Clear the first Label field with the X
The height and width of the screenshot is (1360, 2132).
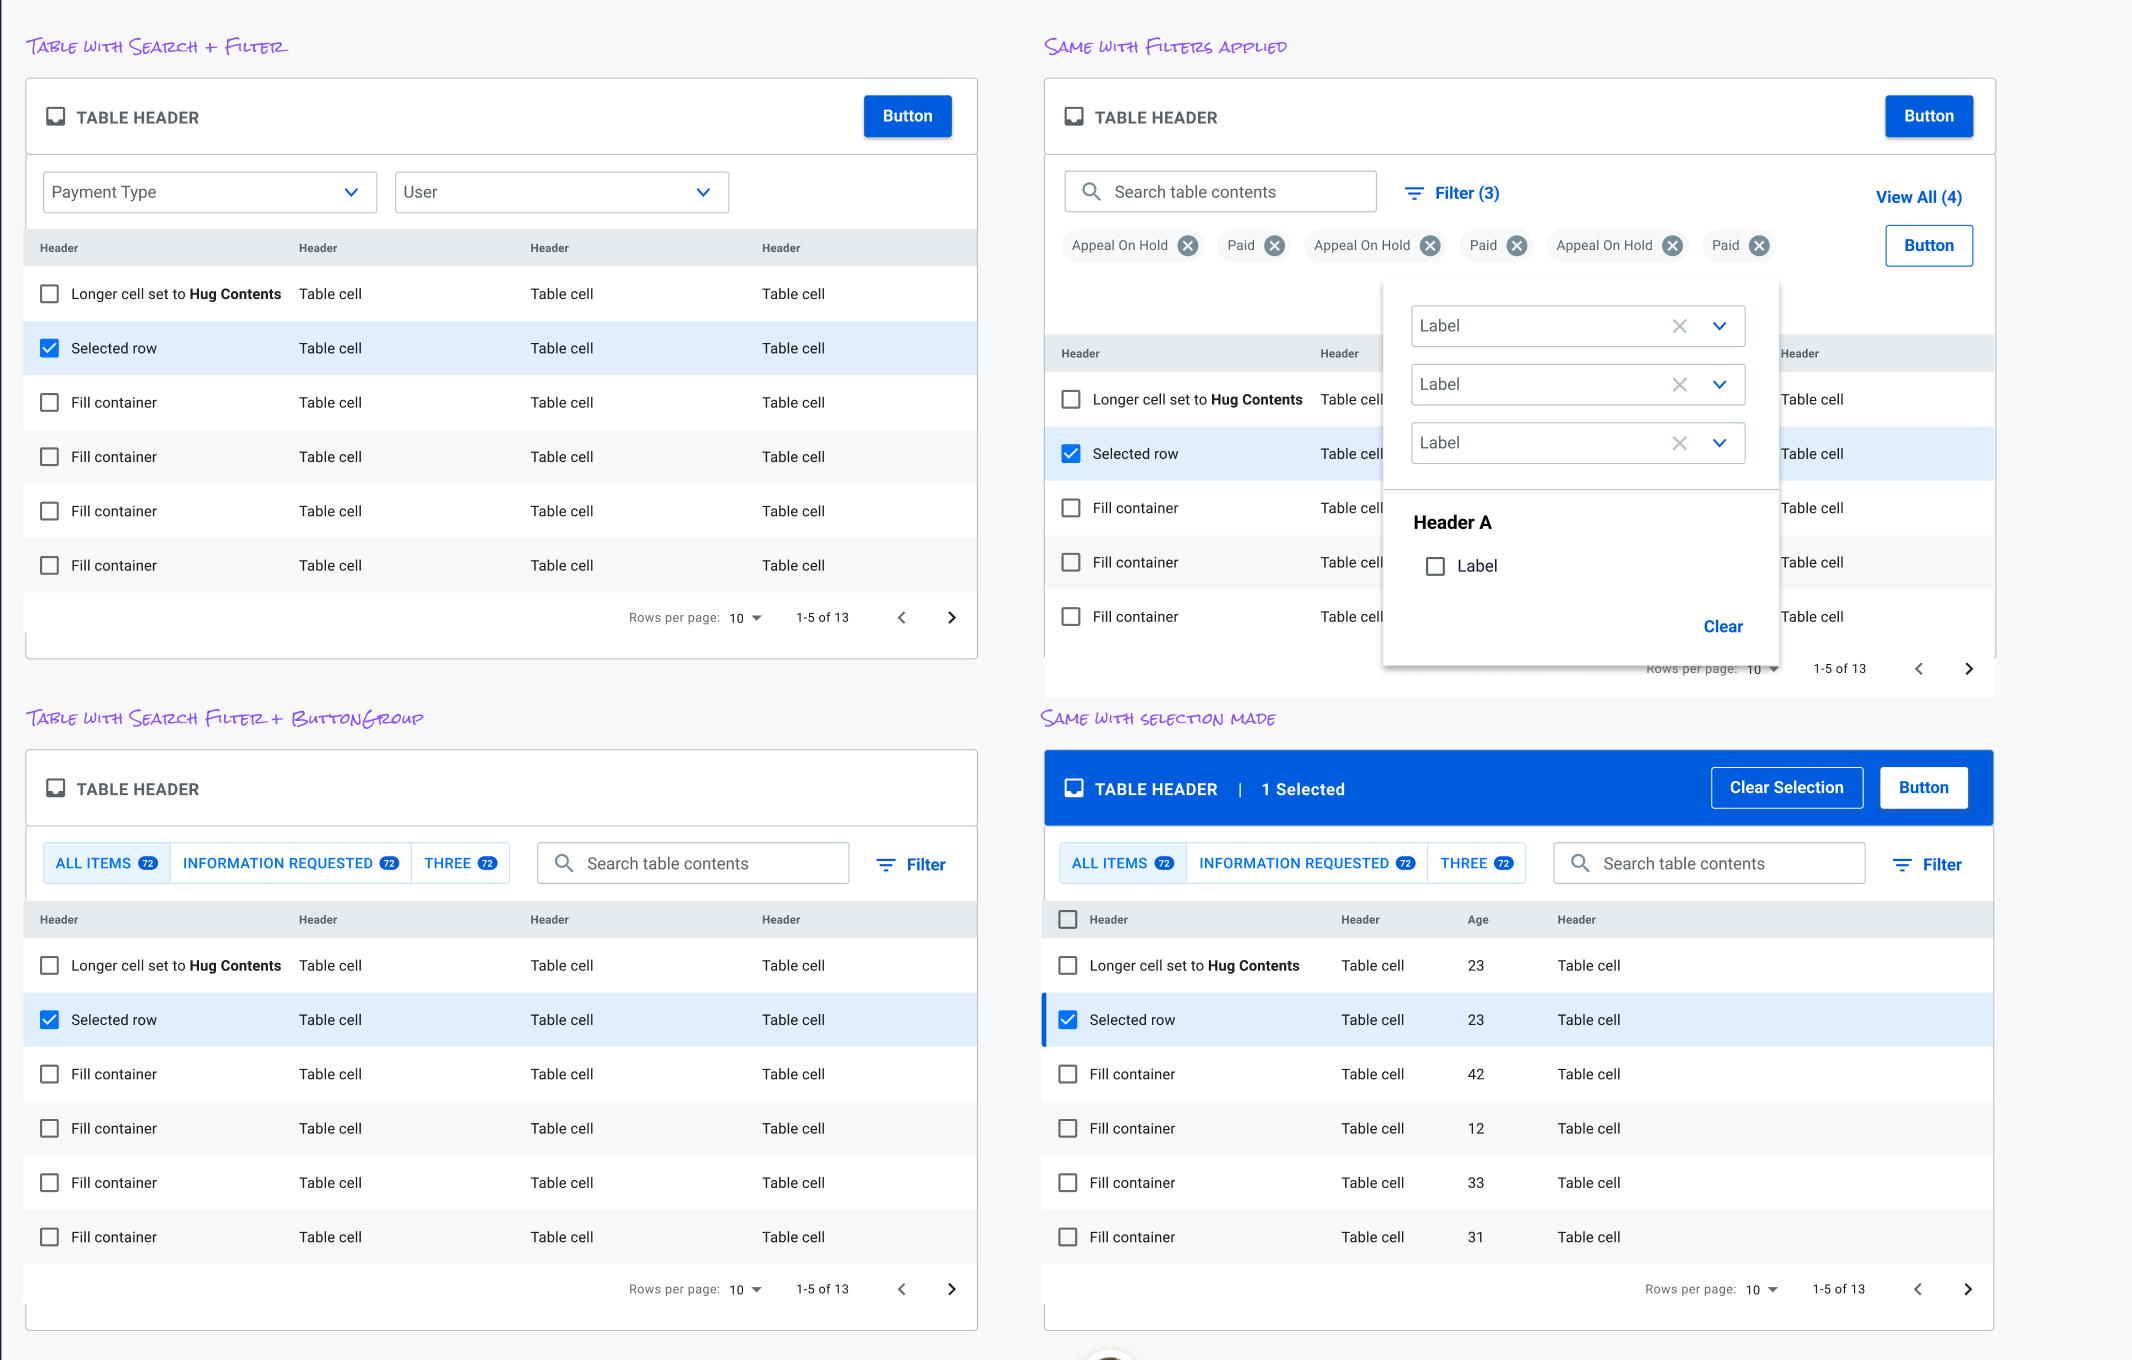tap(1679, 326)
